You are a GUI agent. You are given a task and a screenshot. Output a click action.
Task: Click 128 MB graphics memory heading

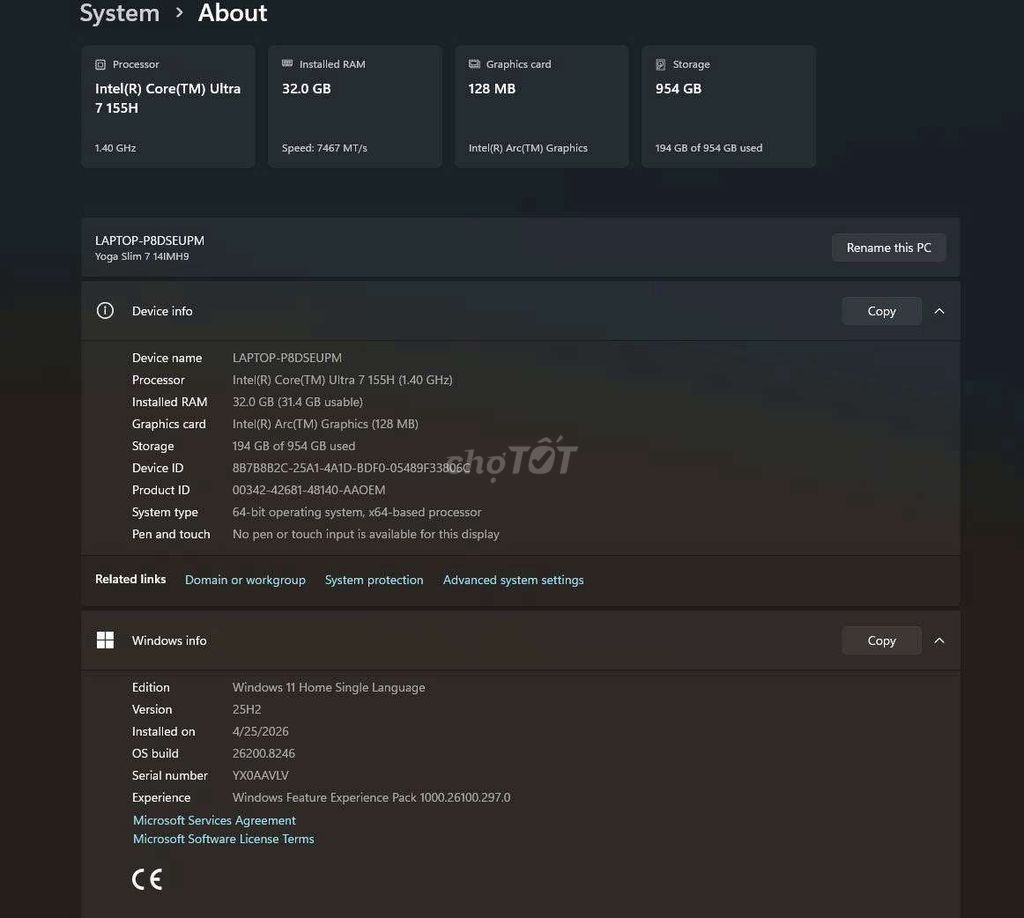point(492,89)
